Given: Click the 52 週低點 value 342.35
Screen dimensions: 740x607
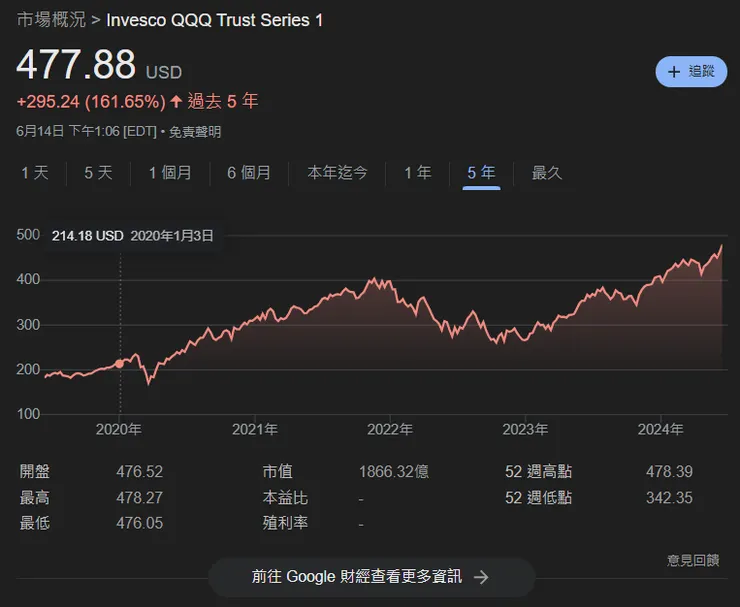Looking at the screenshot, I should point(669,497).
